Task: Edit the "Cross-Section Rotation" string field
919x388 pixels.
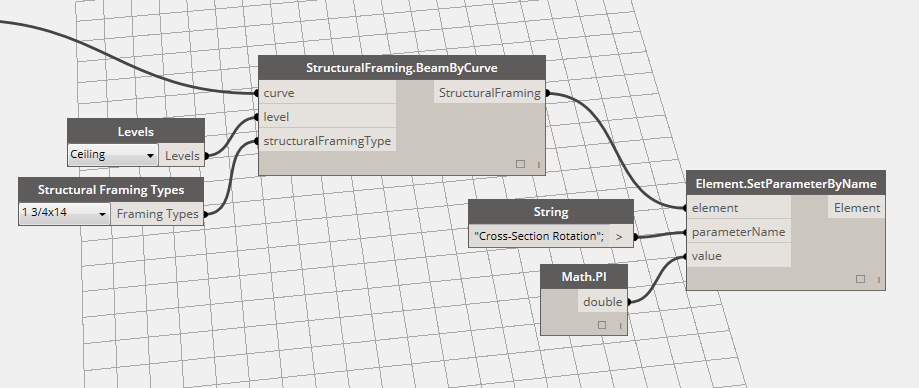Action: 539,236
